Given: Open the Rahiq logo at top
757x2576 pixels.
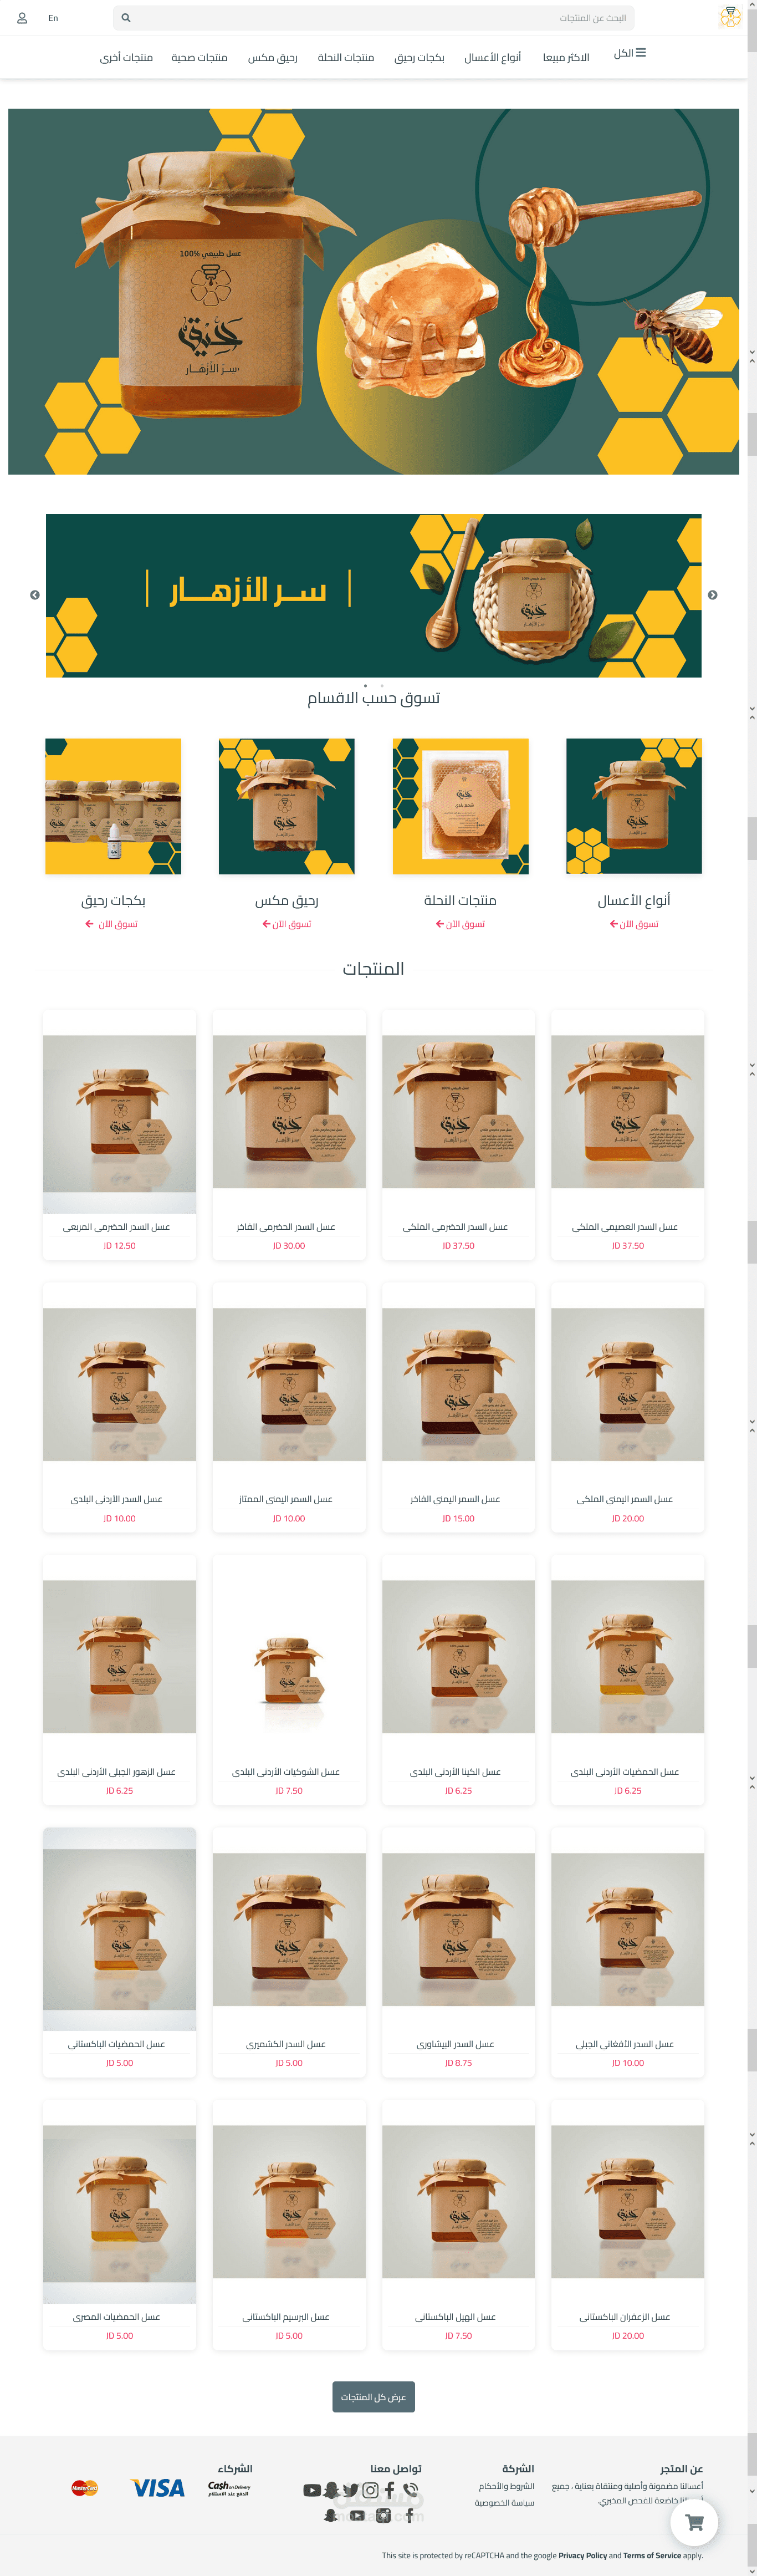Looking at the screenshot, I should tap(730, 17).
